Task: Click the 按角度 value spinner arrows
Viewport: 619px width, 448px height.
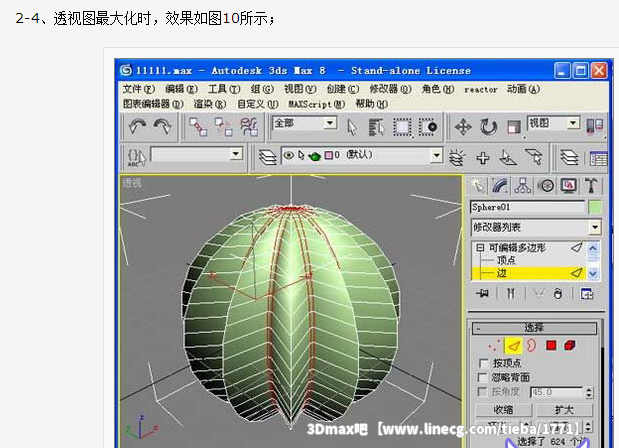Action: 589,392
